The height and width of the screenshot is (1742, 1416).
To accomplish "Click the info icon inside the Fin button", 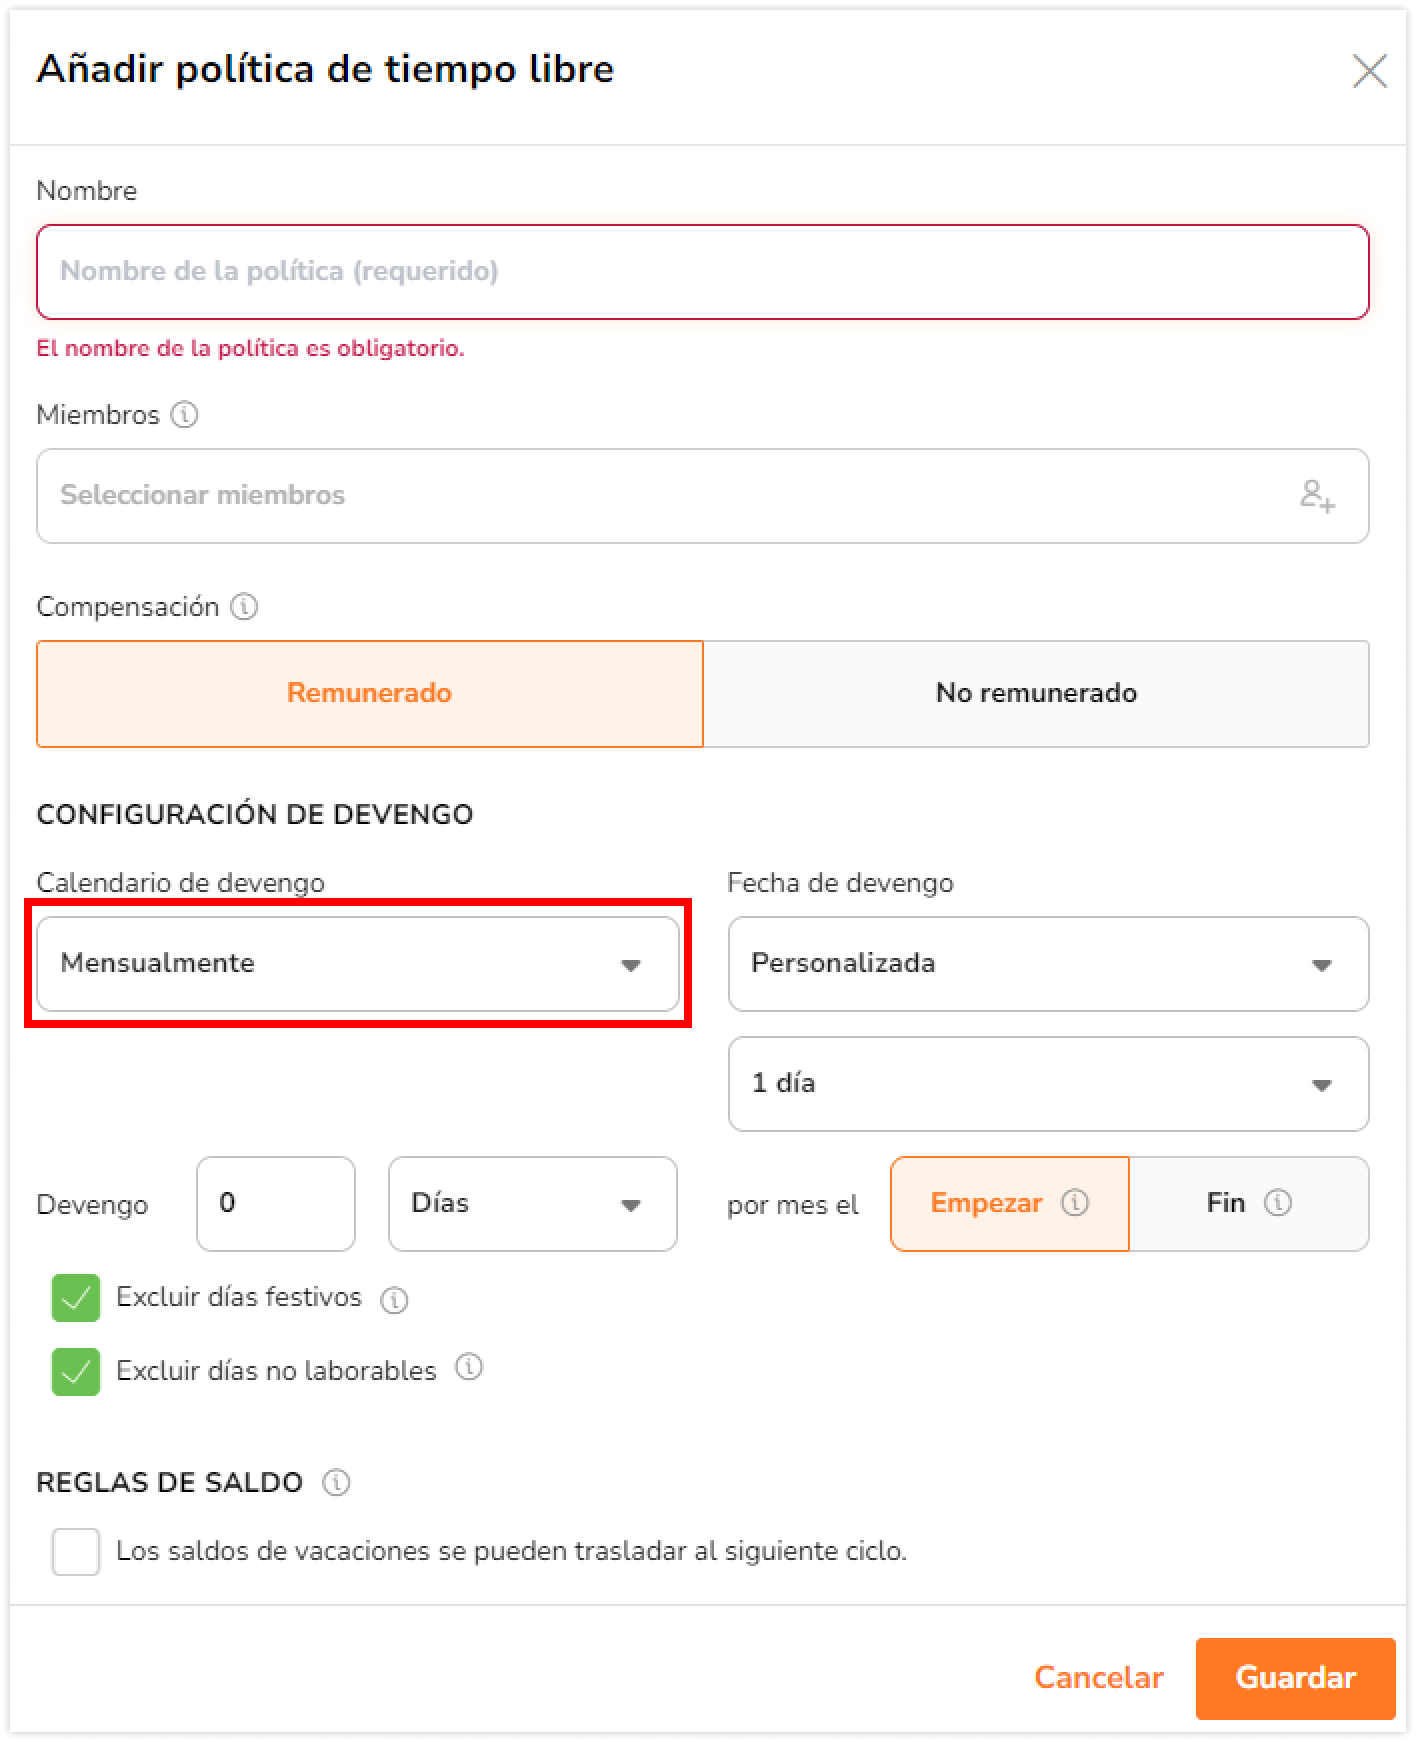I will 1278,1202.
